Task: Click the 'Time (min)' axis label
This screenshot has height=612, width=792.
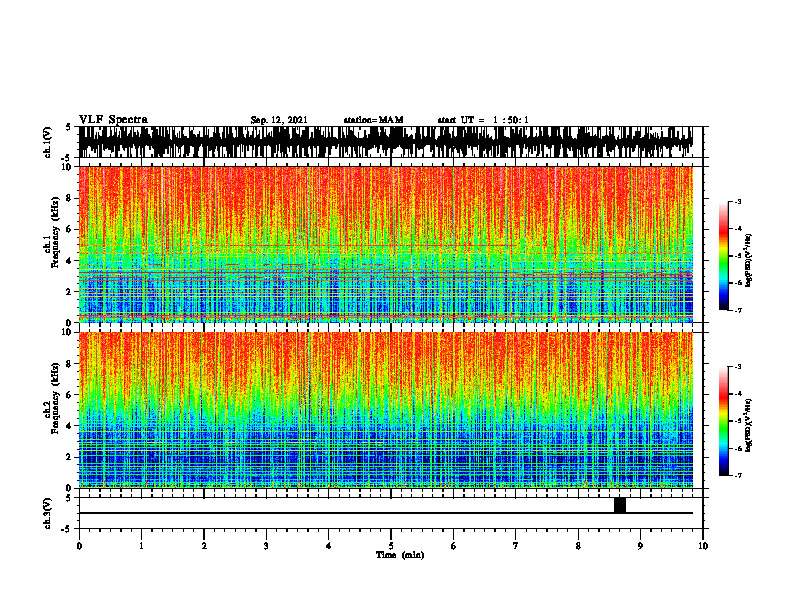Action: [400, 555]
